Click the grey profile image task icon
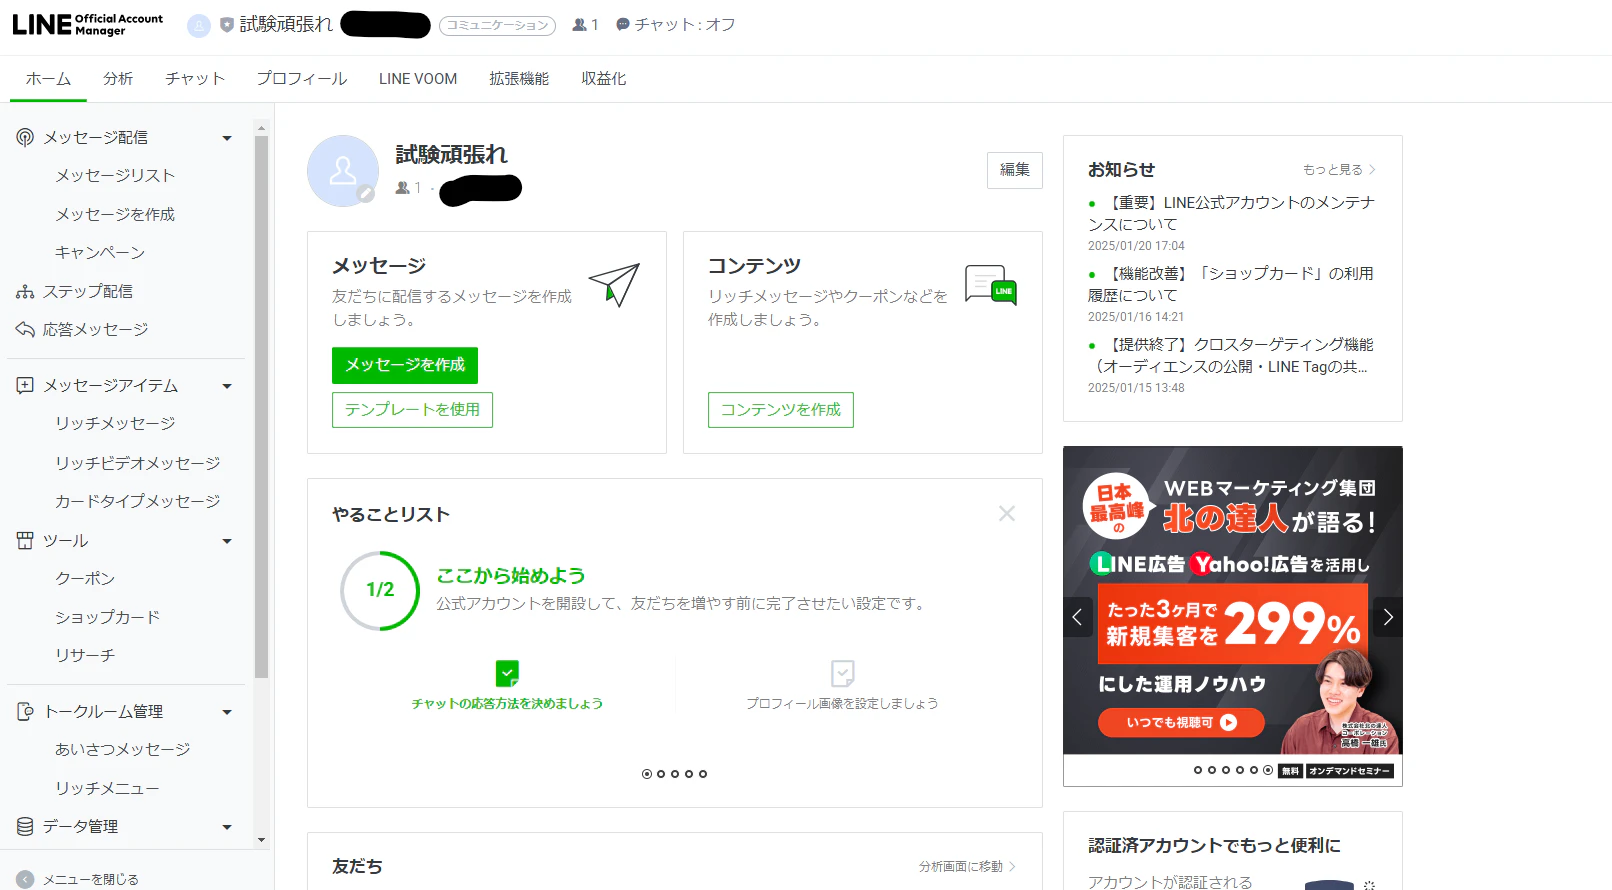The height and width of the screenshot is (890, 1612). (842, 673)
